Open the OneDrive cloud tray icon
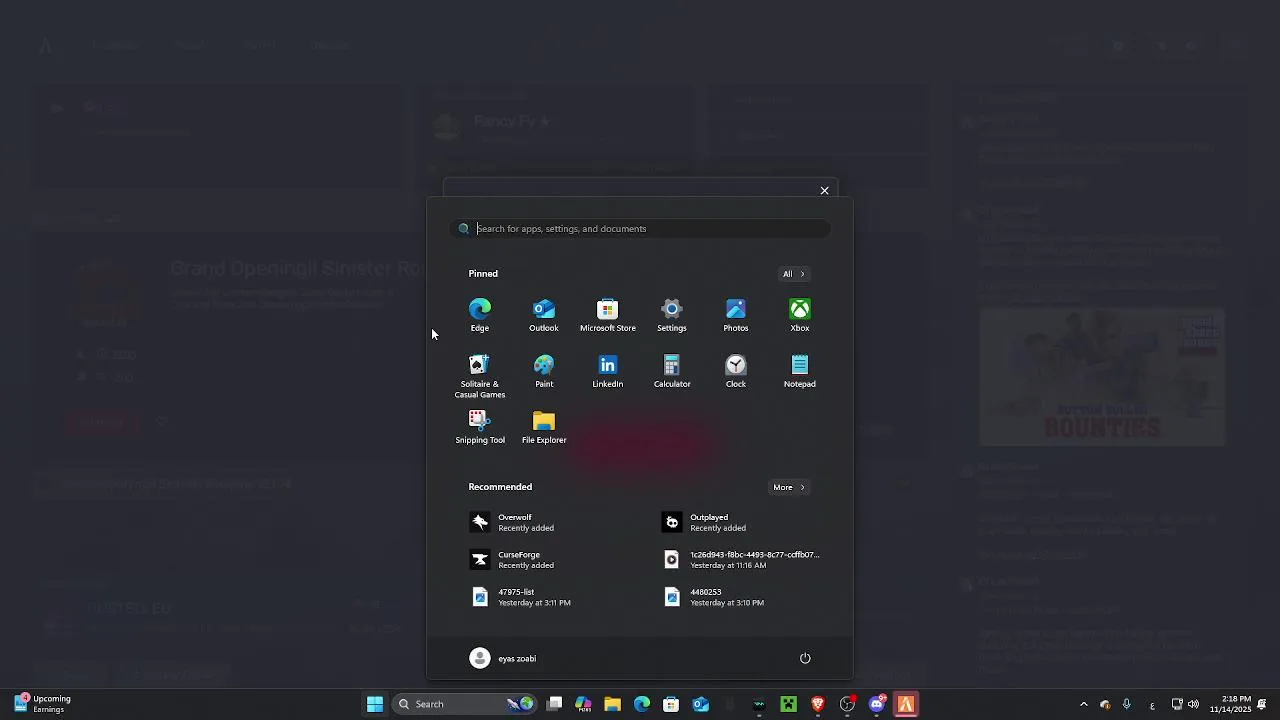The height and width of the screenshot is (720, 1280). [x=1105, y=704]
